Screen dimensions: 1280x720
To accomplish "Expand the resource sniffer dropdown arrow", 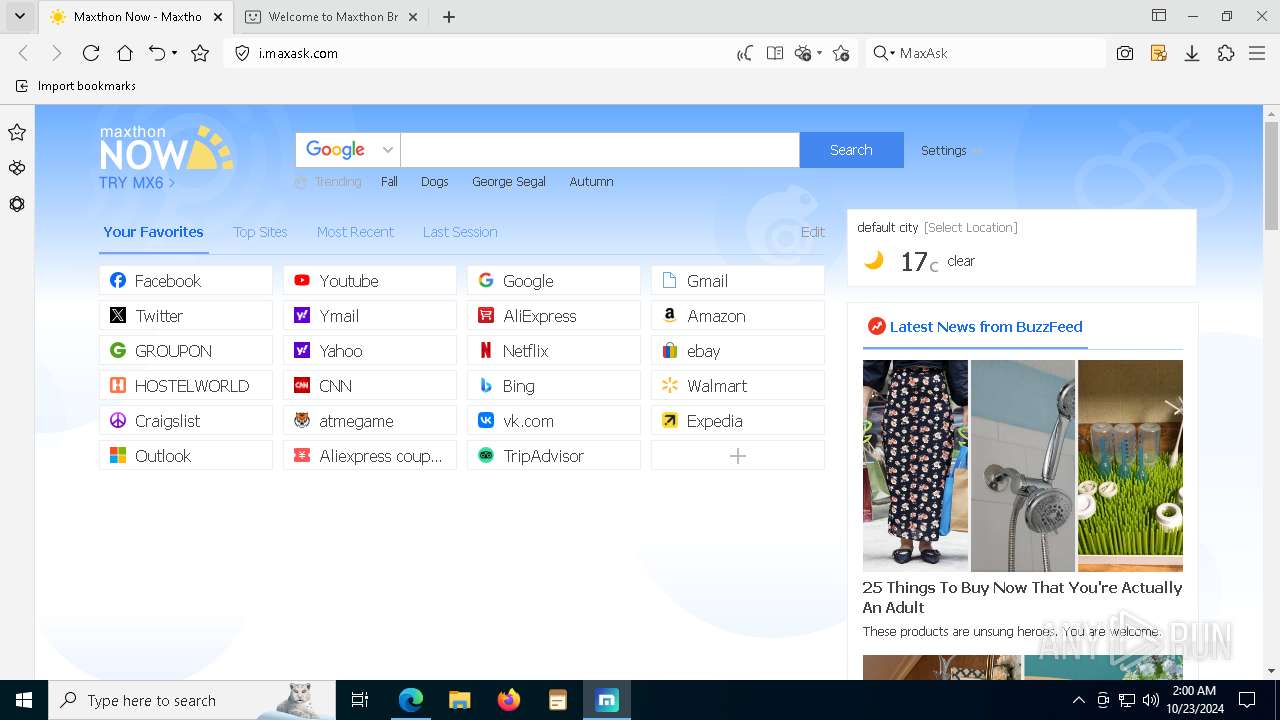I will coord(819,53).
